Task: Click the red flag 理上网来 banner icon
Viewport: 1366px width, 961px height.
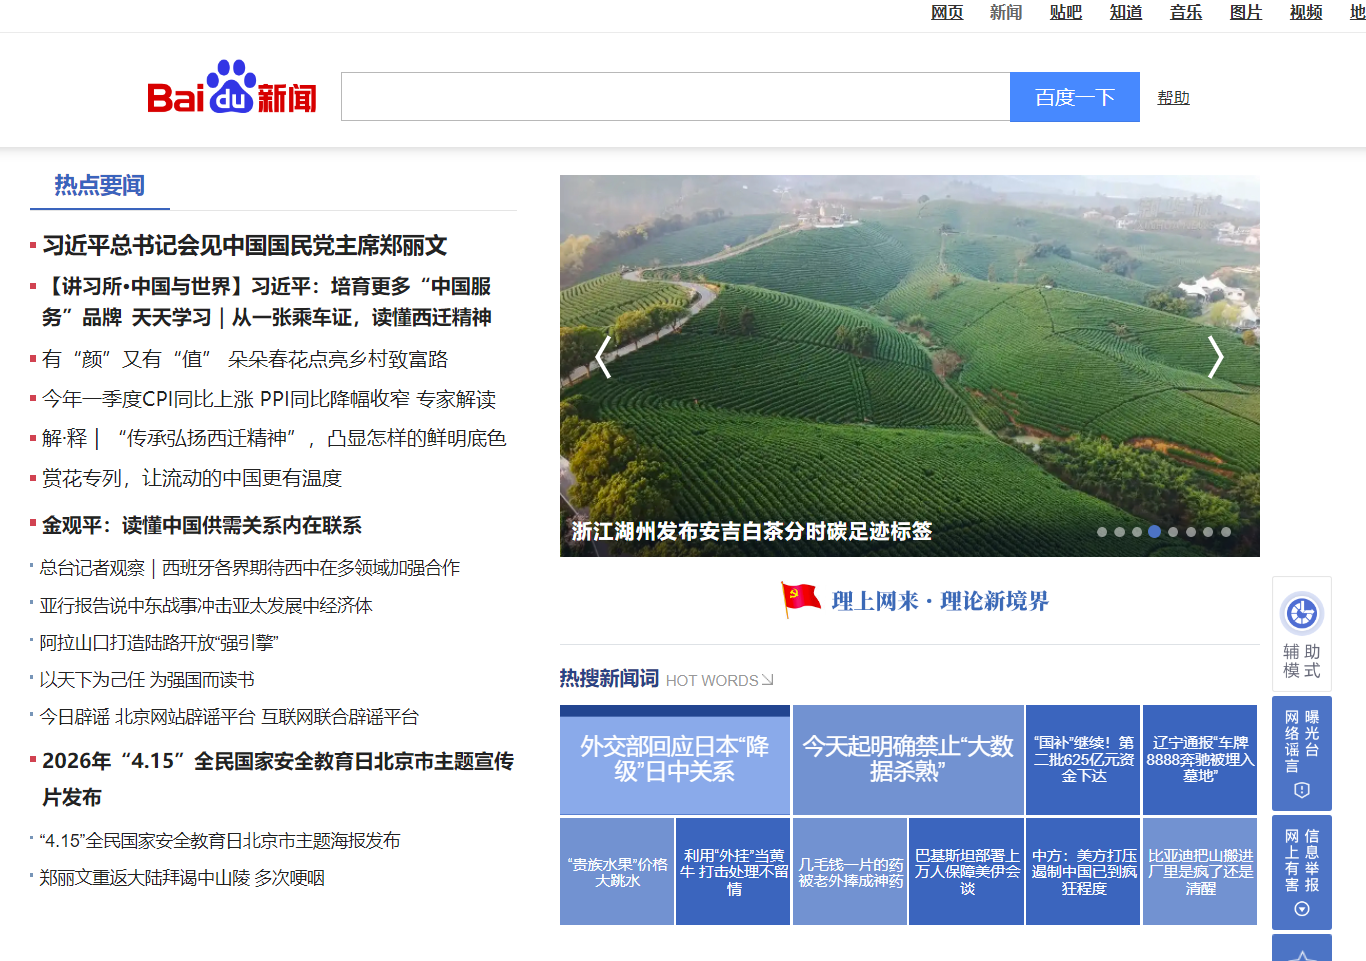Action: 800,600
